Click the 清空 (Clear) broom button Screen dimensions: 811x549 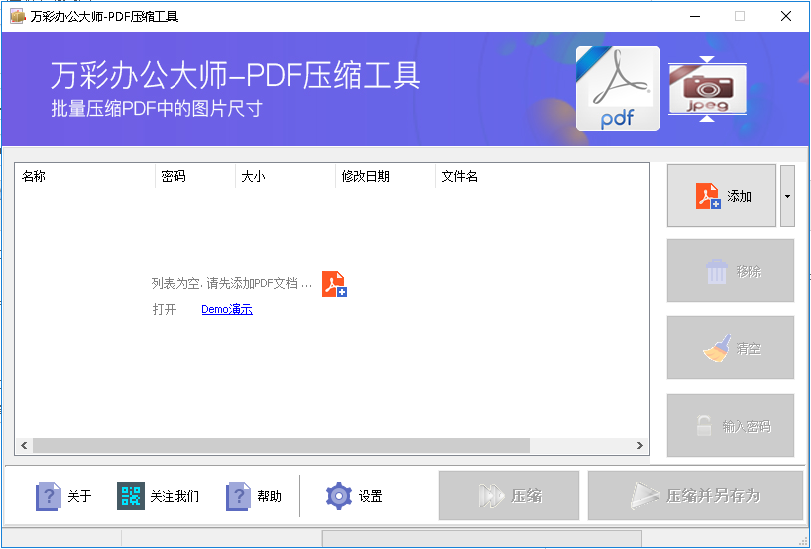pos(730,349)
